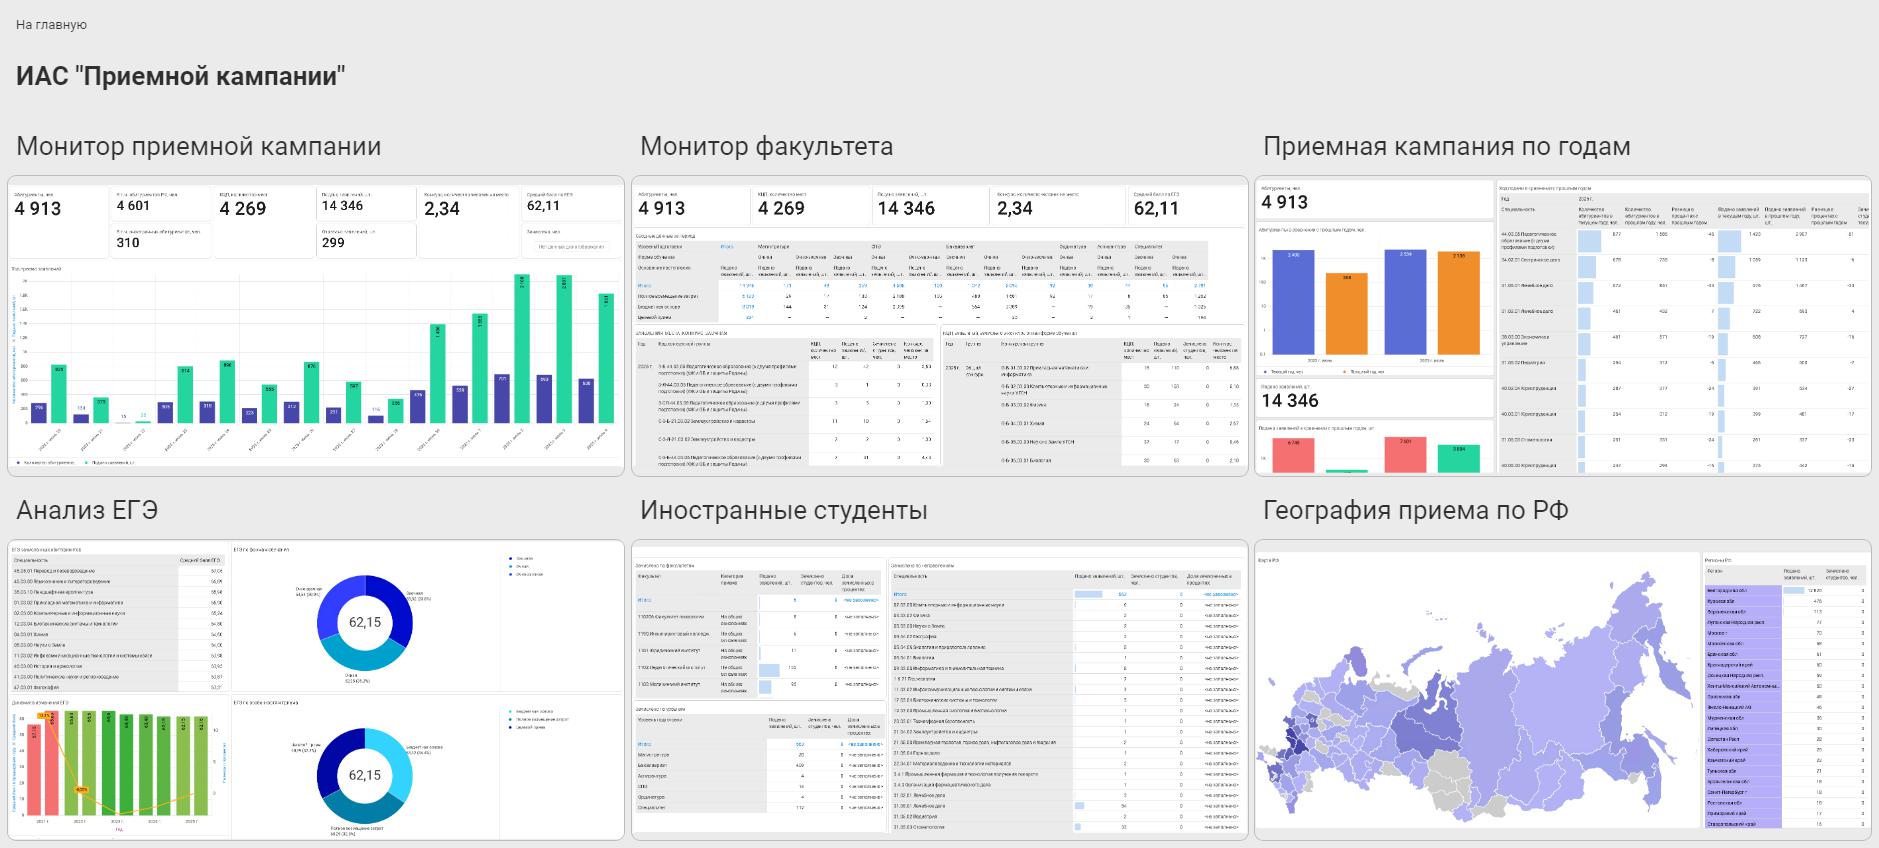The width and height of the screenshot is (1879, 848).
Task: Click the upper donut chart showing 62,15
Action: tap(364, 622)
